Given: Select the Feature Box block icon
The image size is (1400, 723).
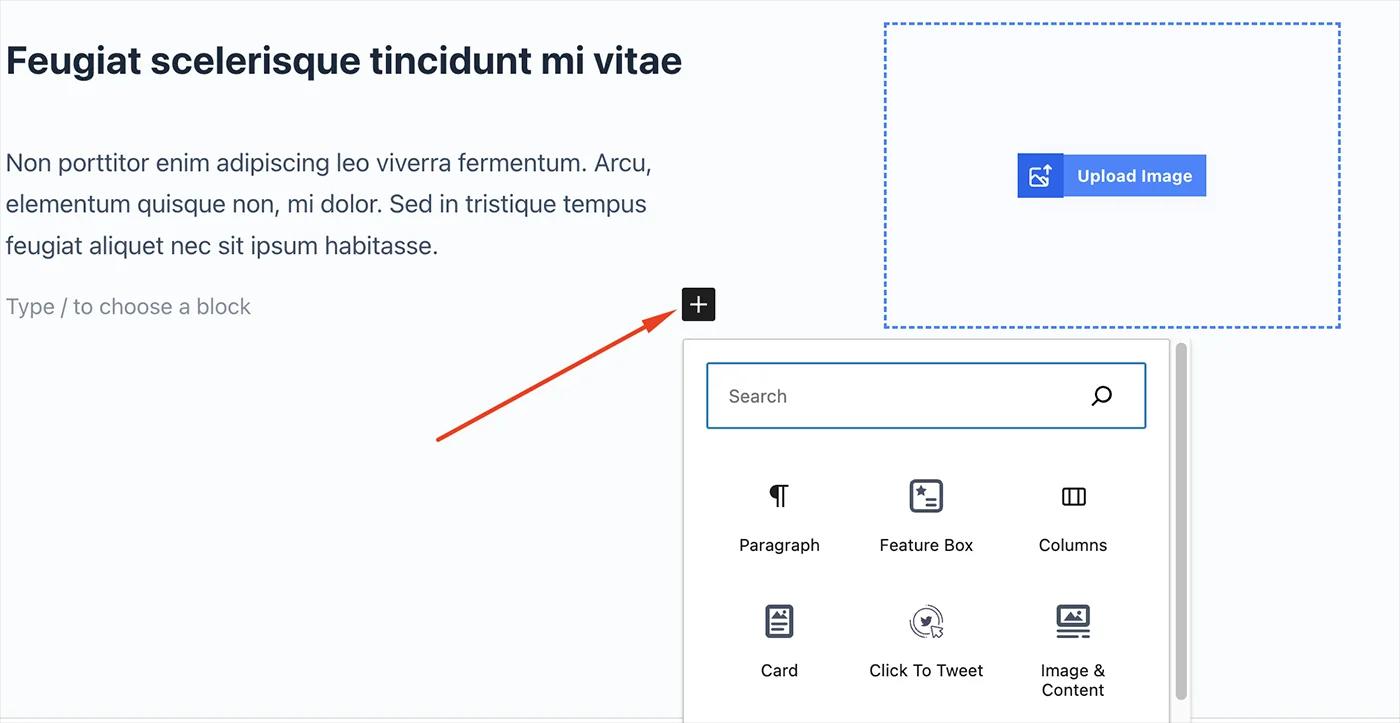Looking at the screenshot, I should point(925,496).
